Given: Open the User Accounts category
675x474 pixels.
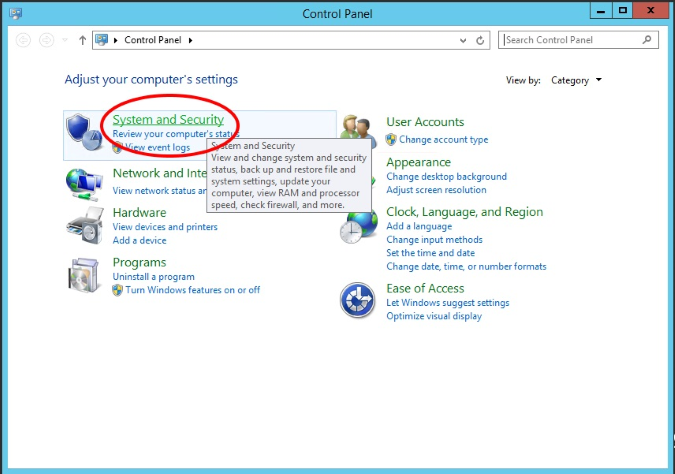Looking at the screenshot, I should pos(425,122).
